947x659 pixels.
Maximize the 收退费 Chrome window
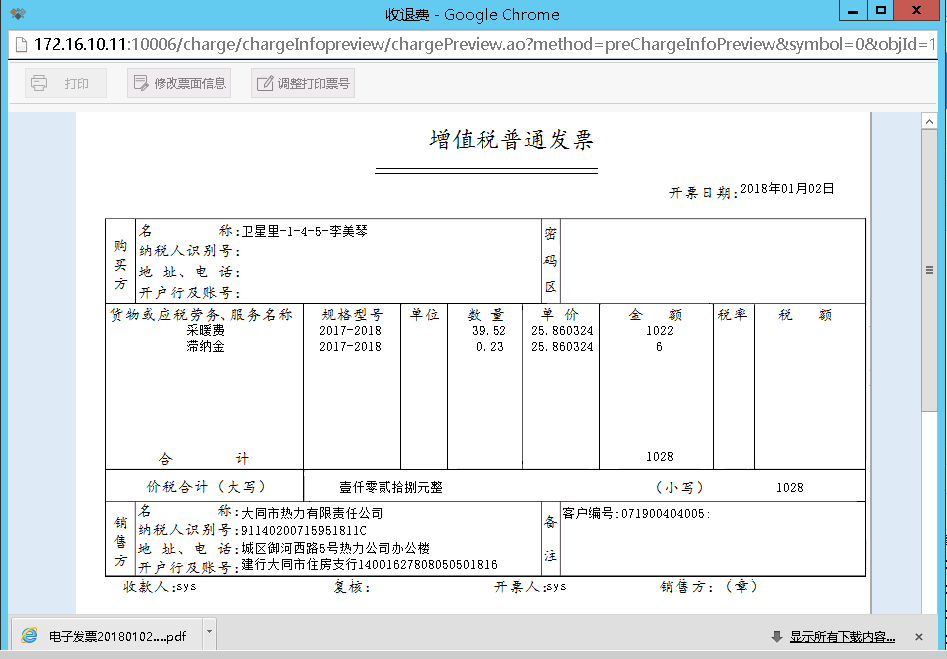pos(880,11)
